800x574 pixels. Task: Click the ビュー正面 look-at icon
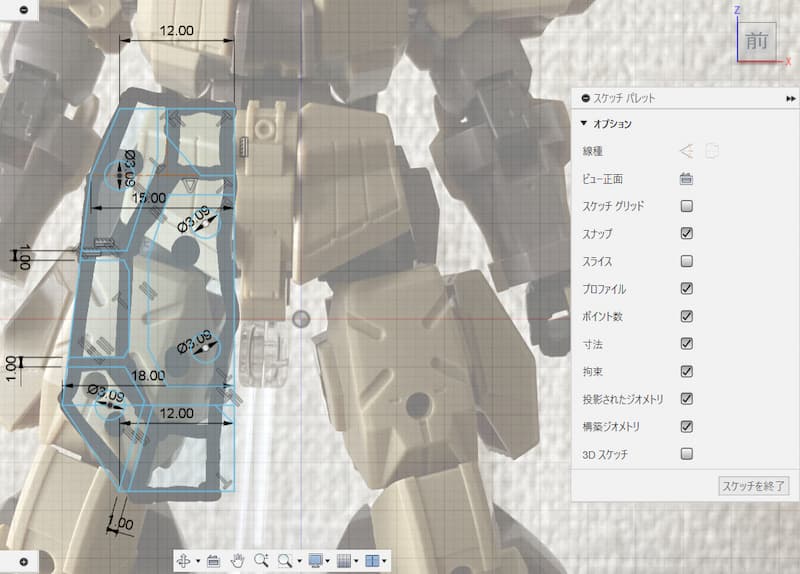[x=686, y=179]
